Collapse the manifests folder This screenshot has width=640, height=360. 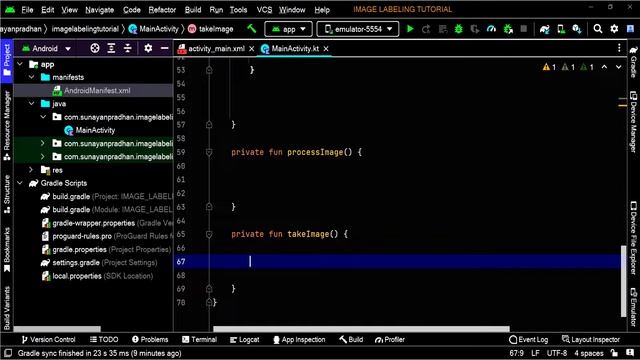[31, 77]
